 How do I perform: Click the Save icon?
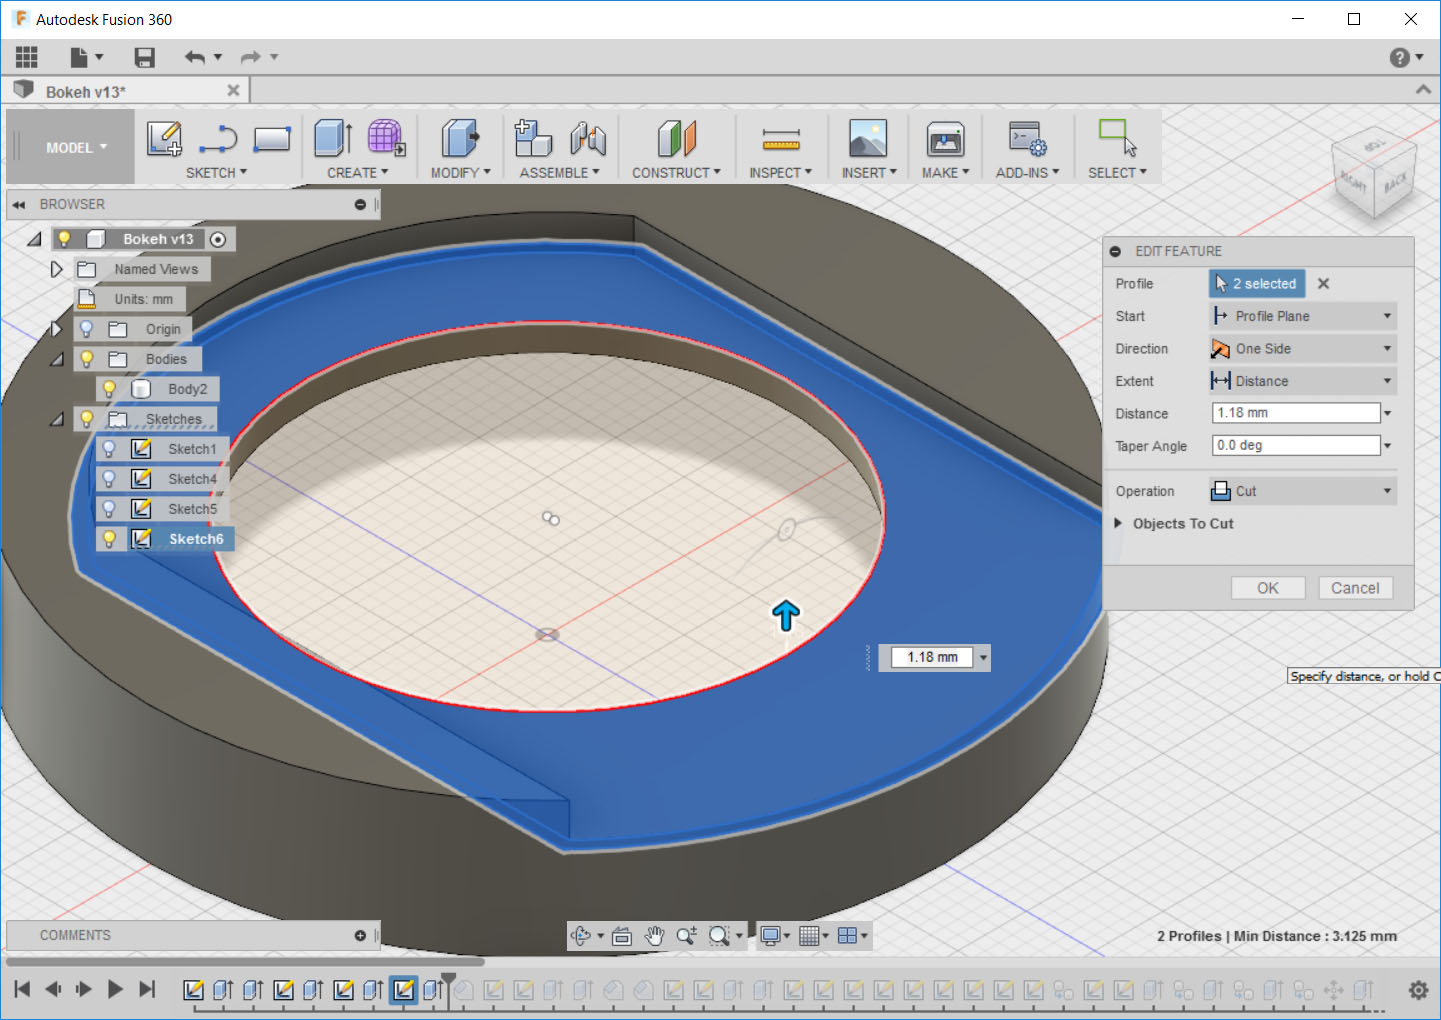(145, 57)
